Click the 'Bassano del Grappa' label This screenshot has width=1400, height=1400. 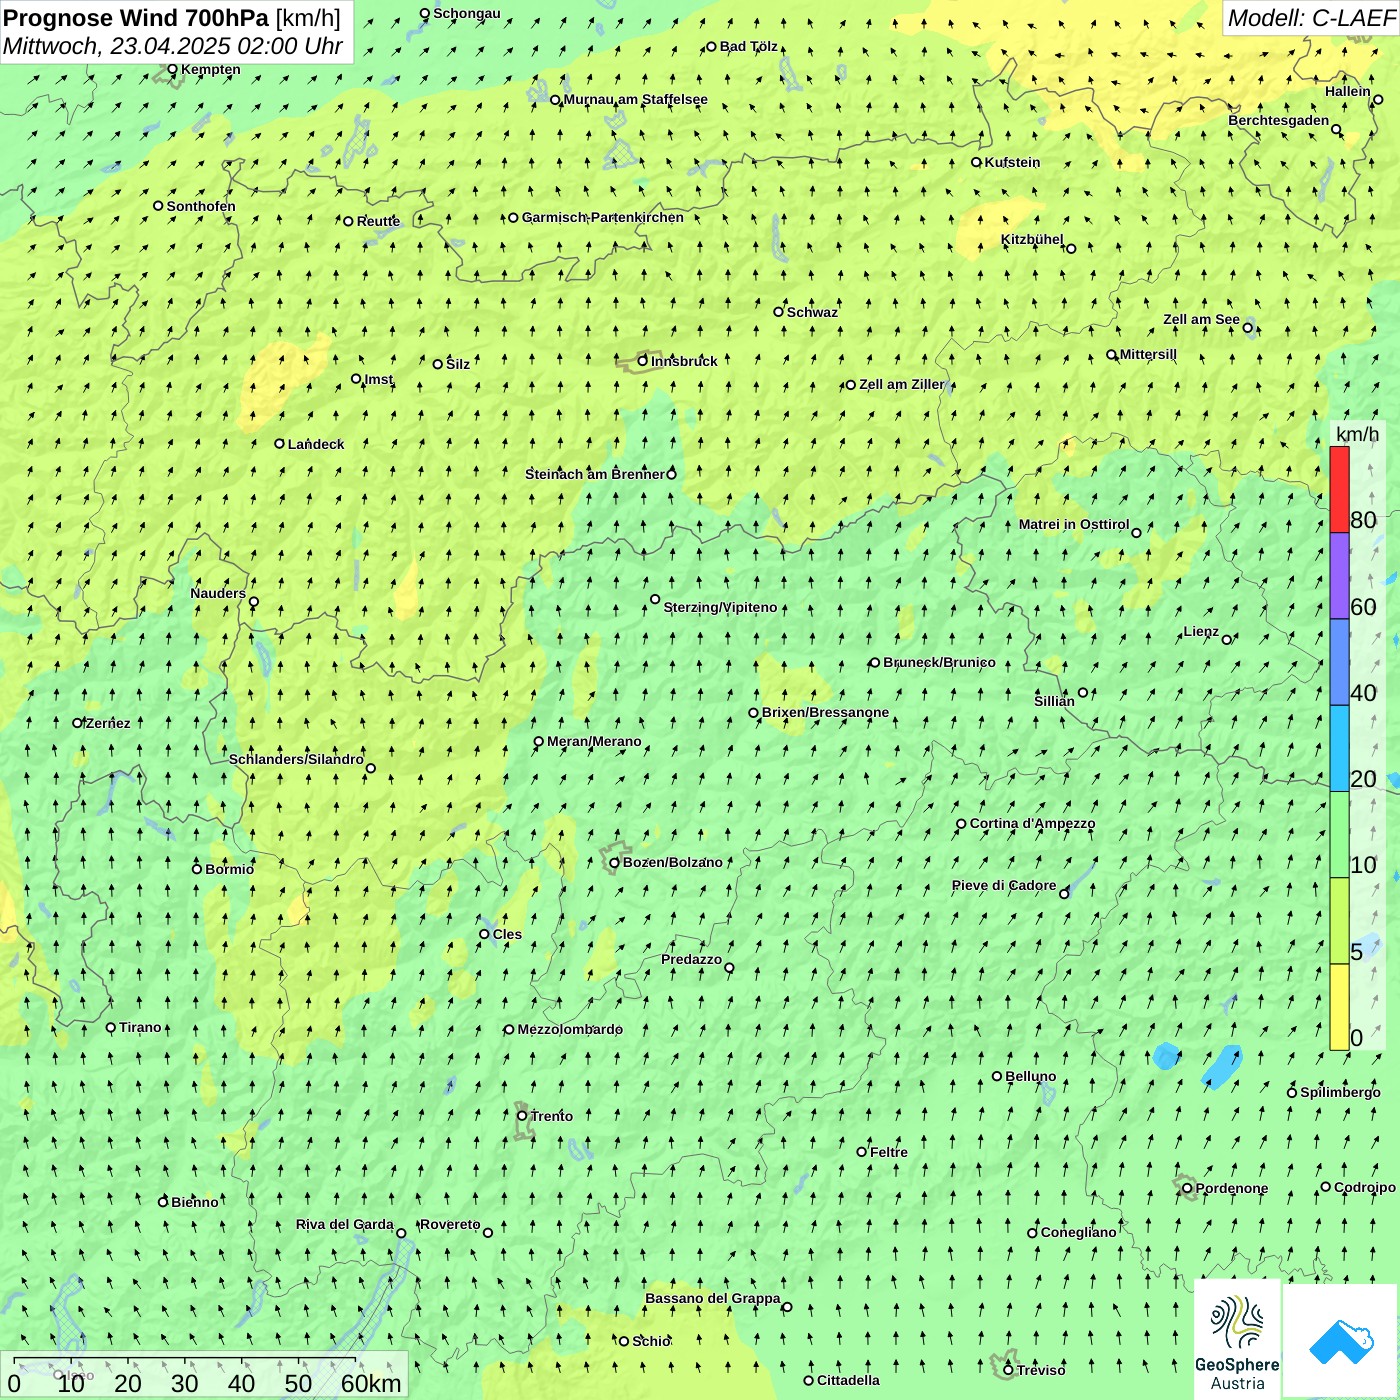tap(713, 1298)
